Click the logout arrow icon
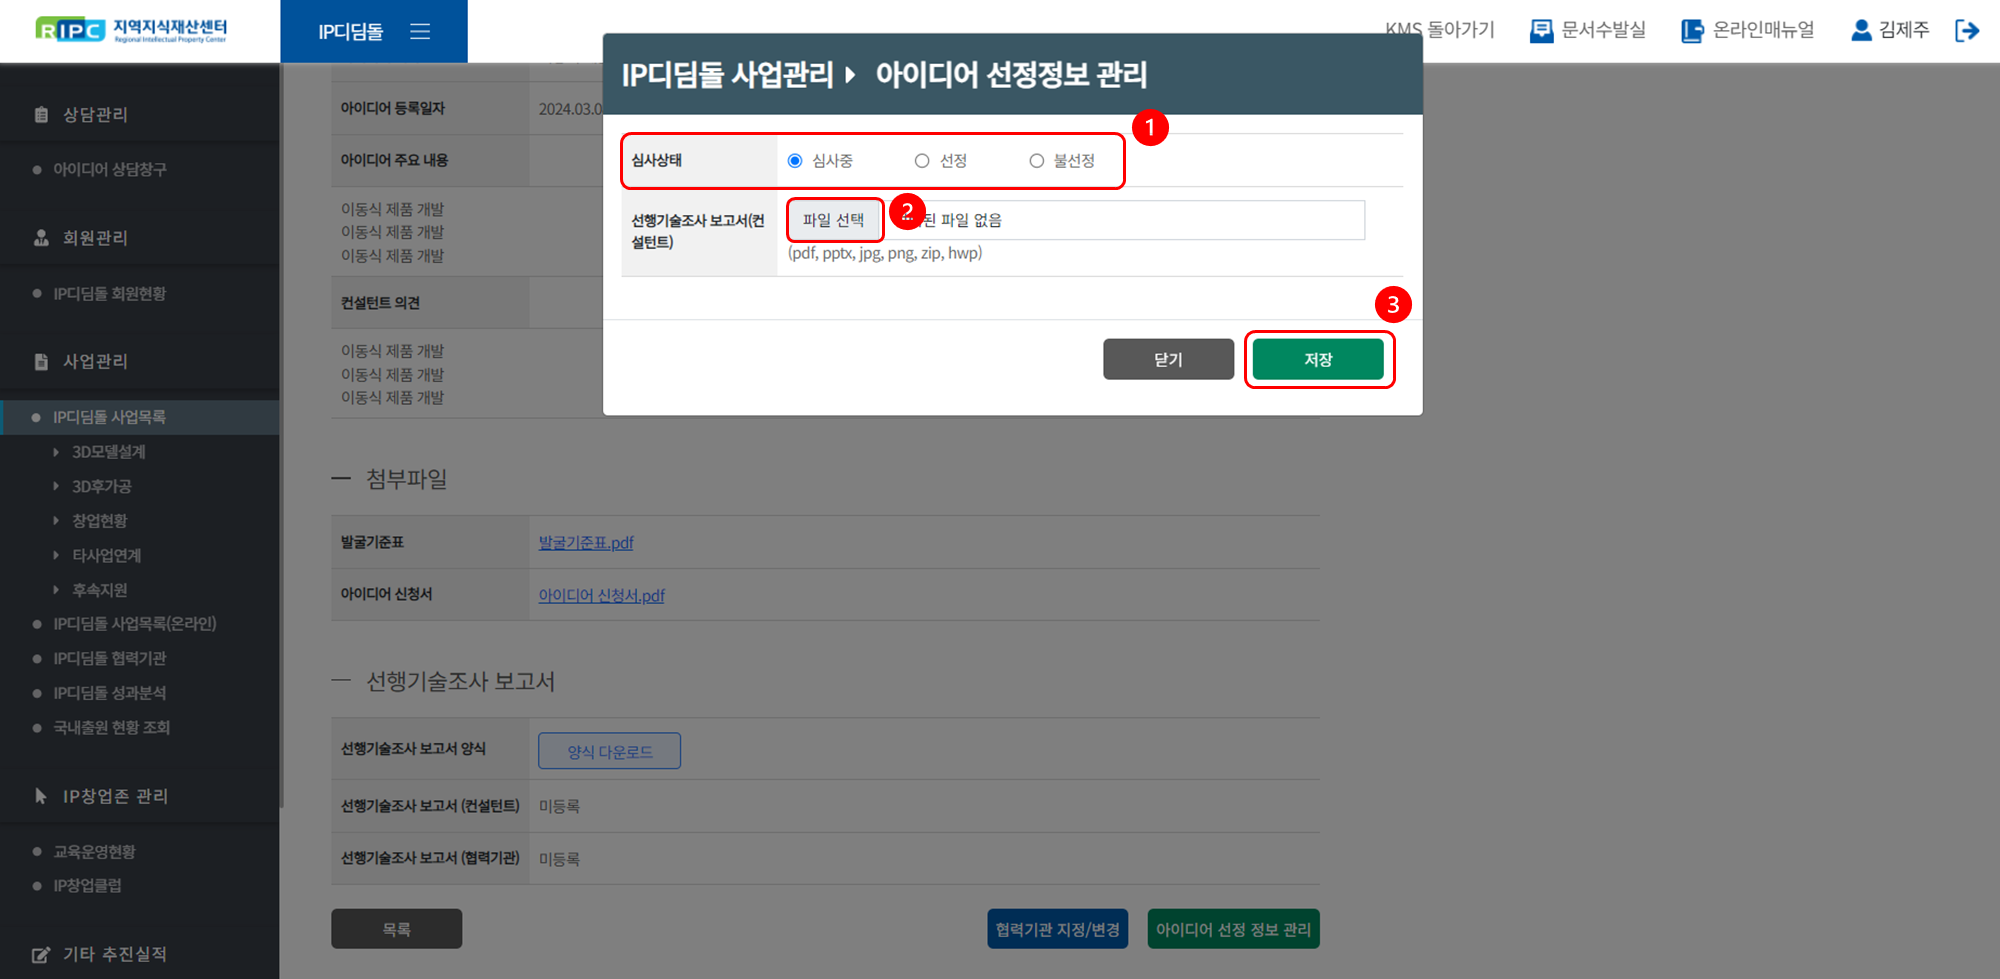The width and height of the screenshot is (2000, 979). [1967, 31]
